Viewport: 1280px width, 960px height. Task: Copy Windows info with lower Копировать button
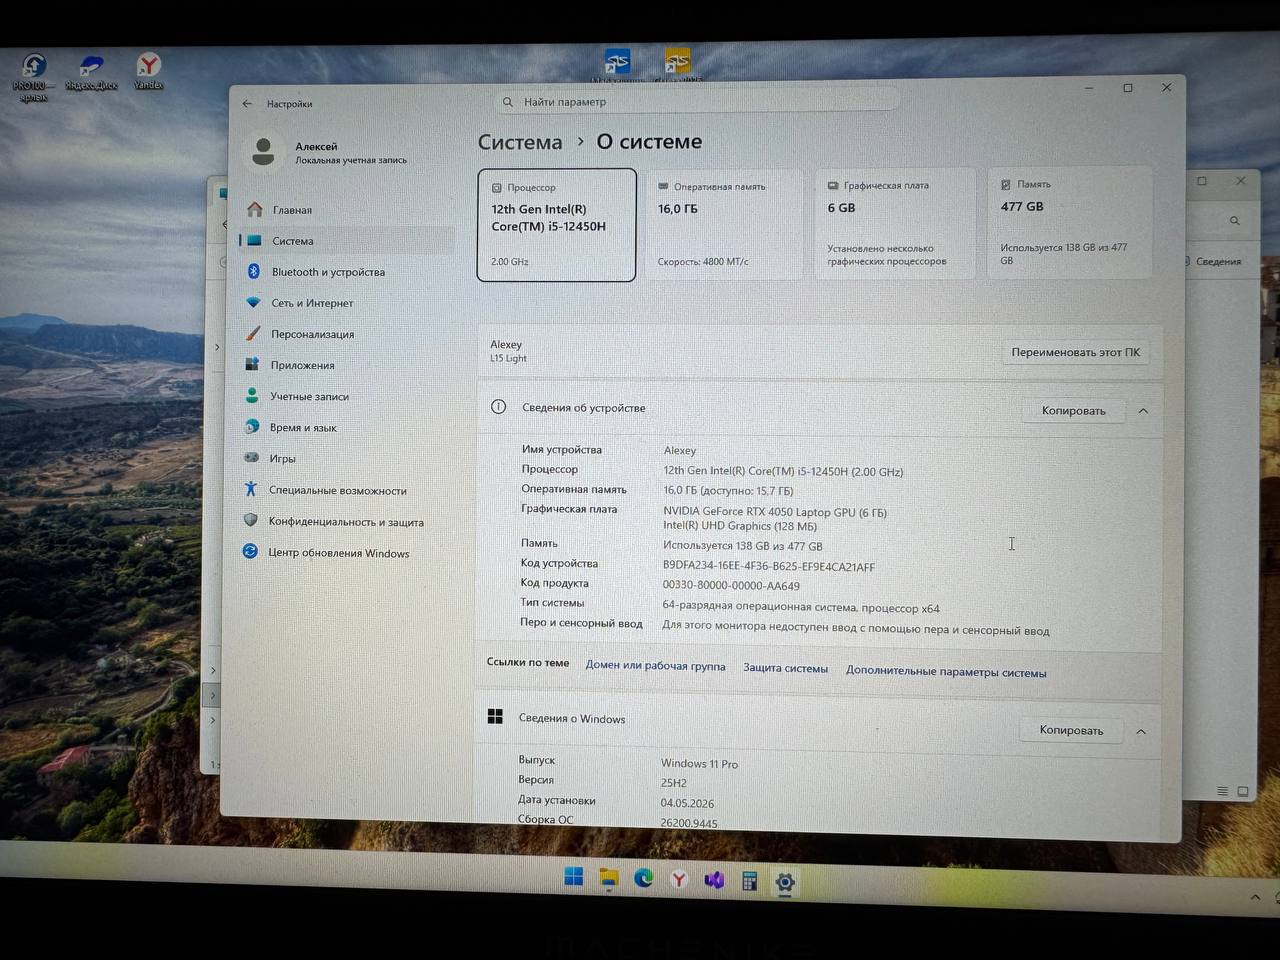(1071, 730)
